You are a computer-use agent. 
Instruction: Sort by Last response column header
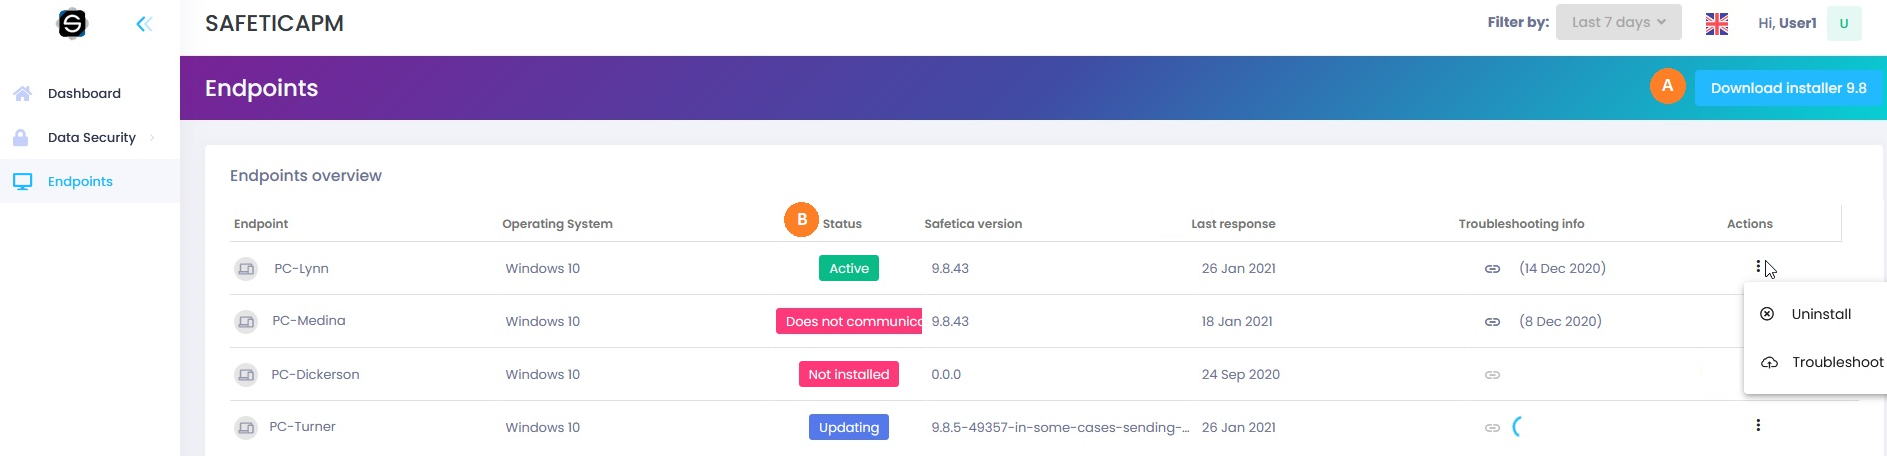click(1233, 224)
